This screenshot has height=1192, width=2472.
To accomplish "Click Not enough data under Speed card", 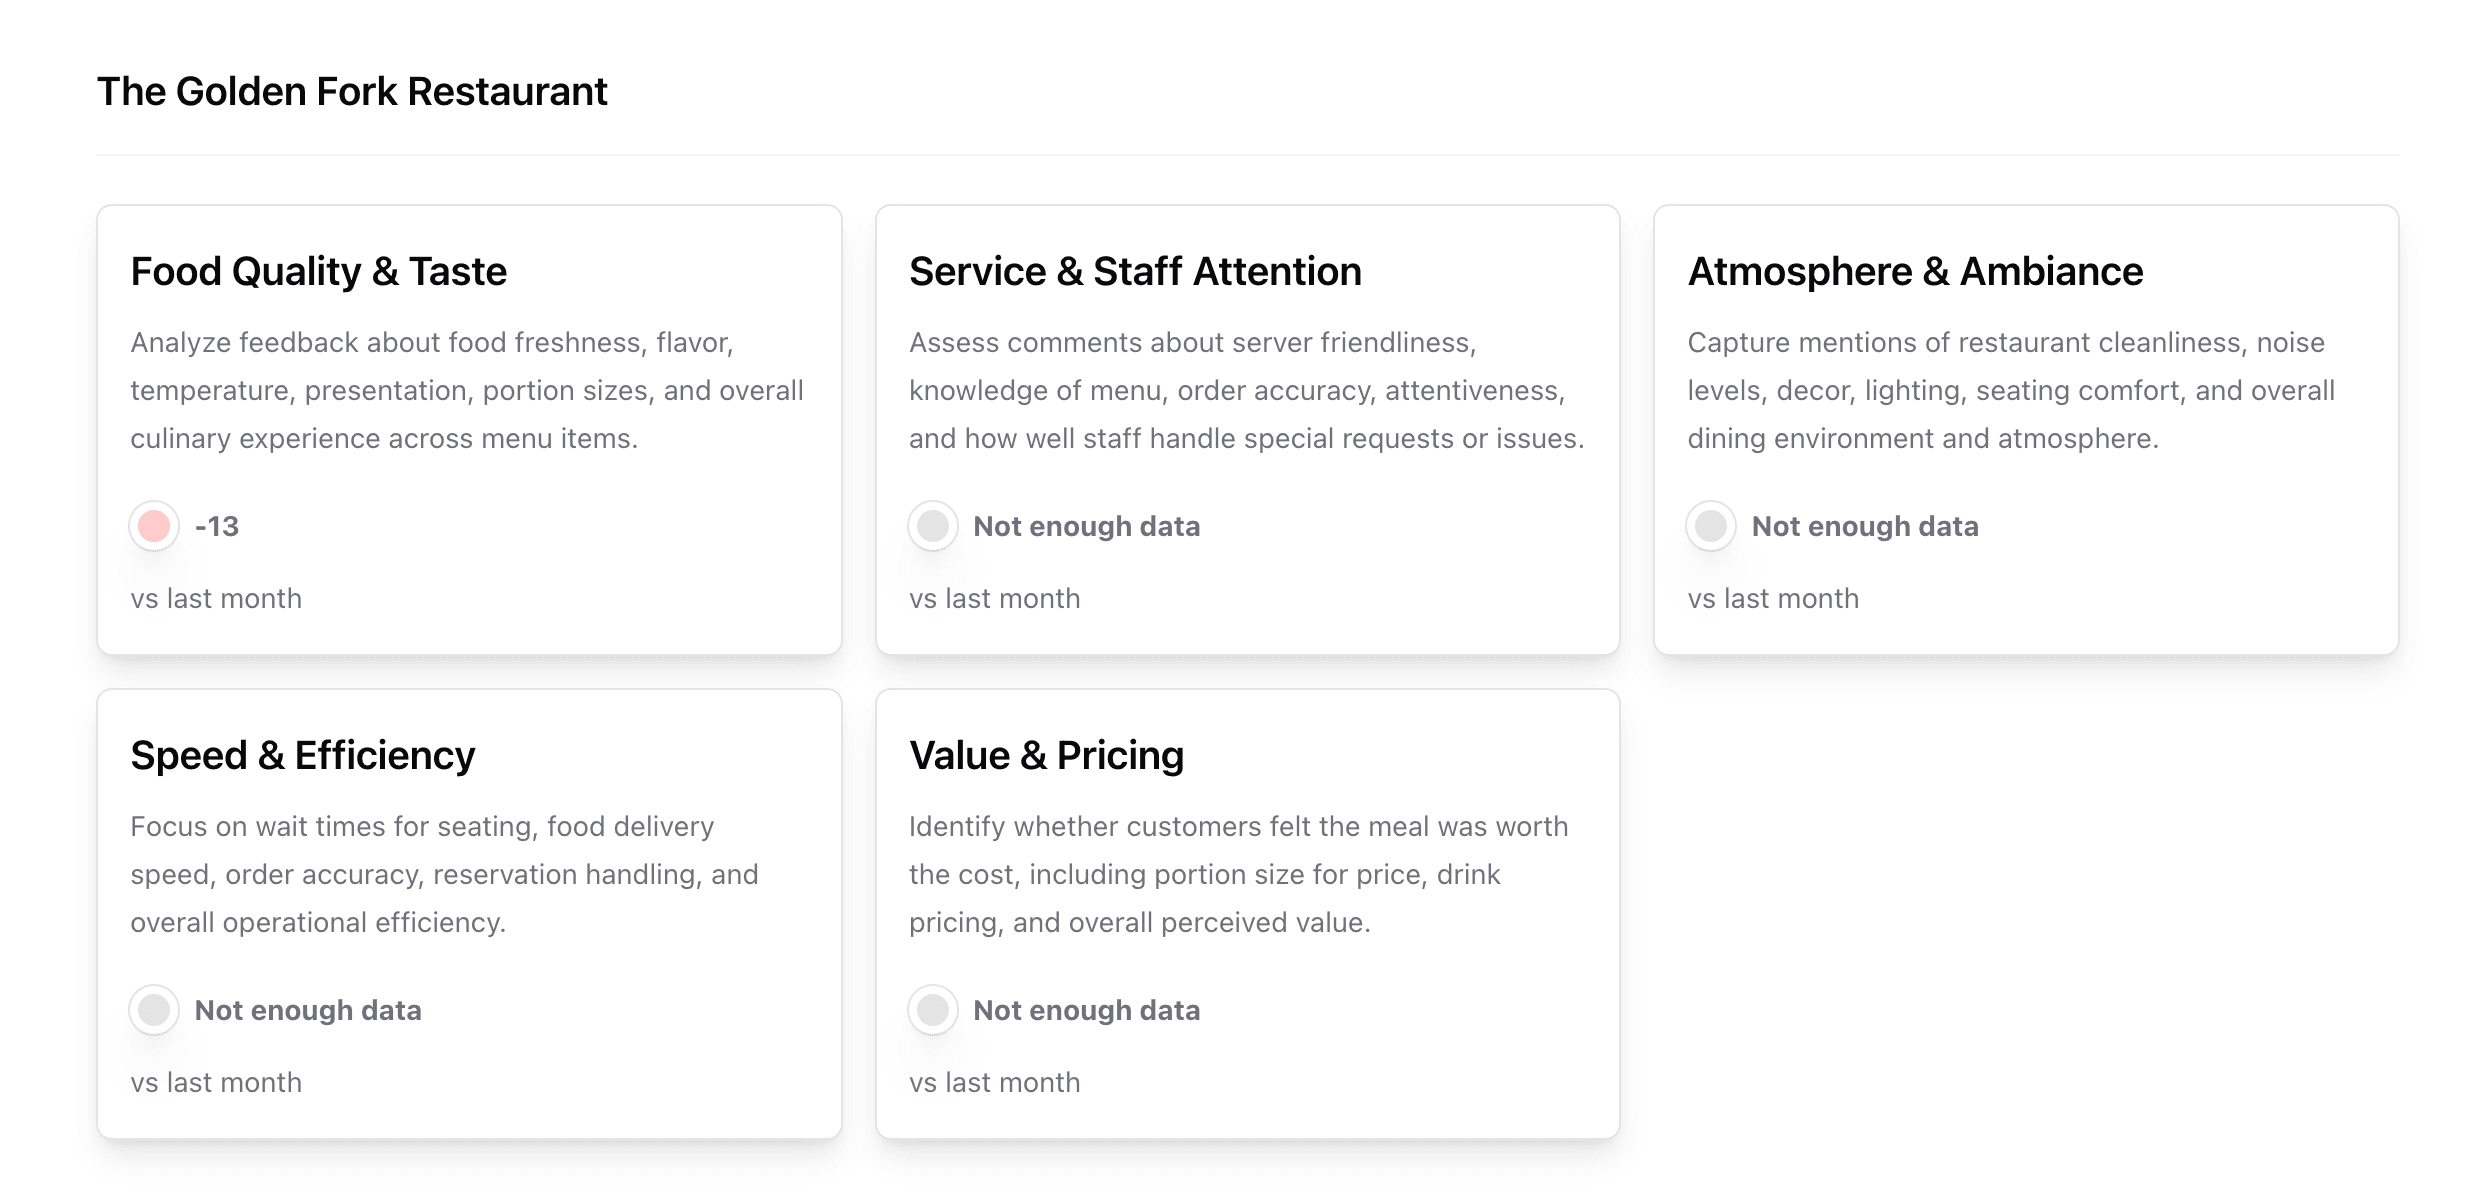I will 308,1010.
